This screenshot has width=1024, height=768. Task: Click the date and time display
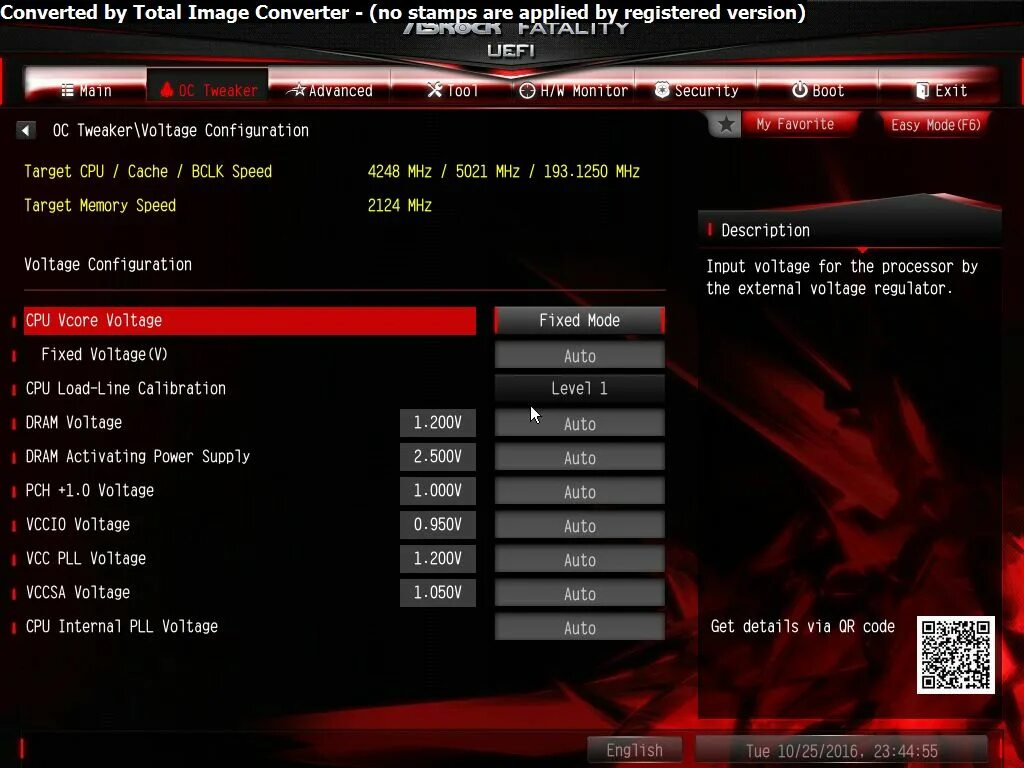[842, 750]
